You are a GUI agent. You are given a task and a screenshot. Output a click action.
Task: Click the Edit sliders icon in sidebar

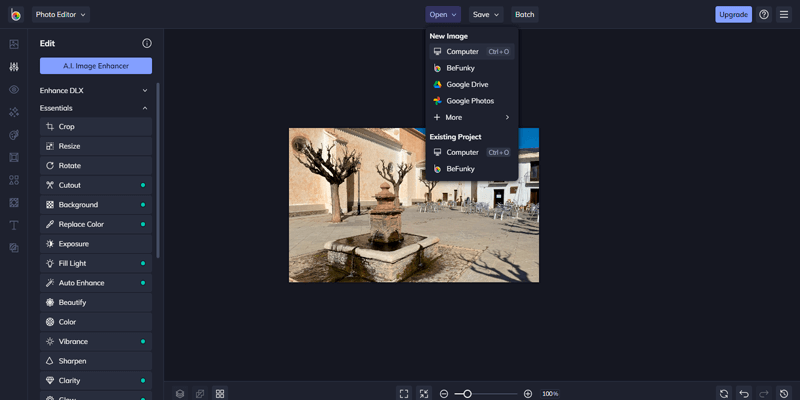point(14,67)
